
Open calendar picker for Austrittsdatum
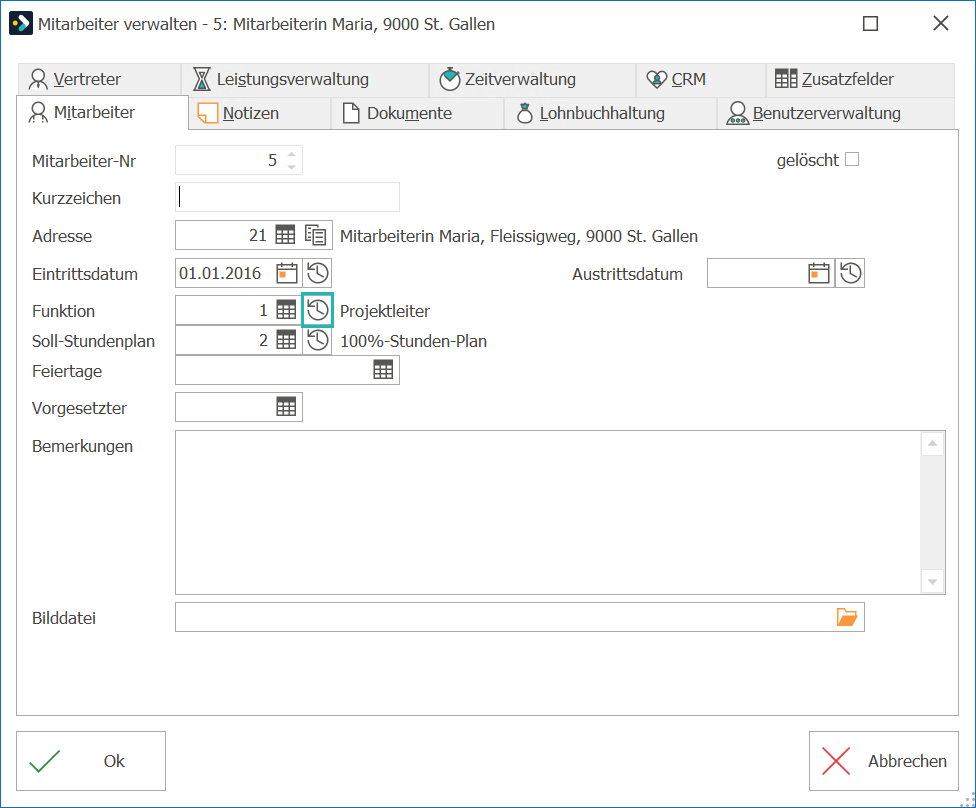point(819,273)
